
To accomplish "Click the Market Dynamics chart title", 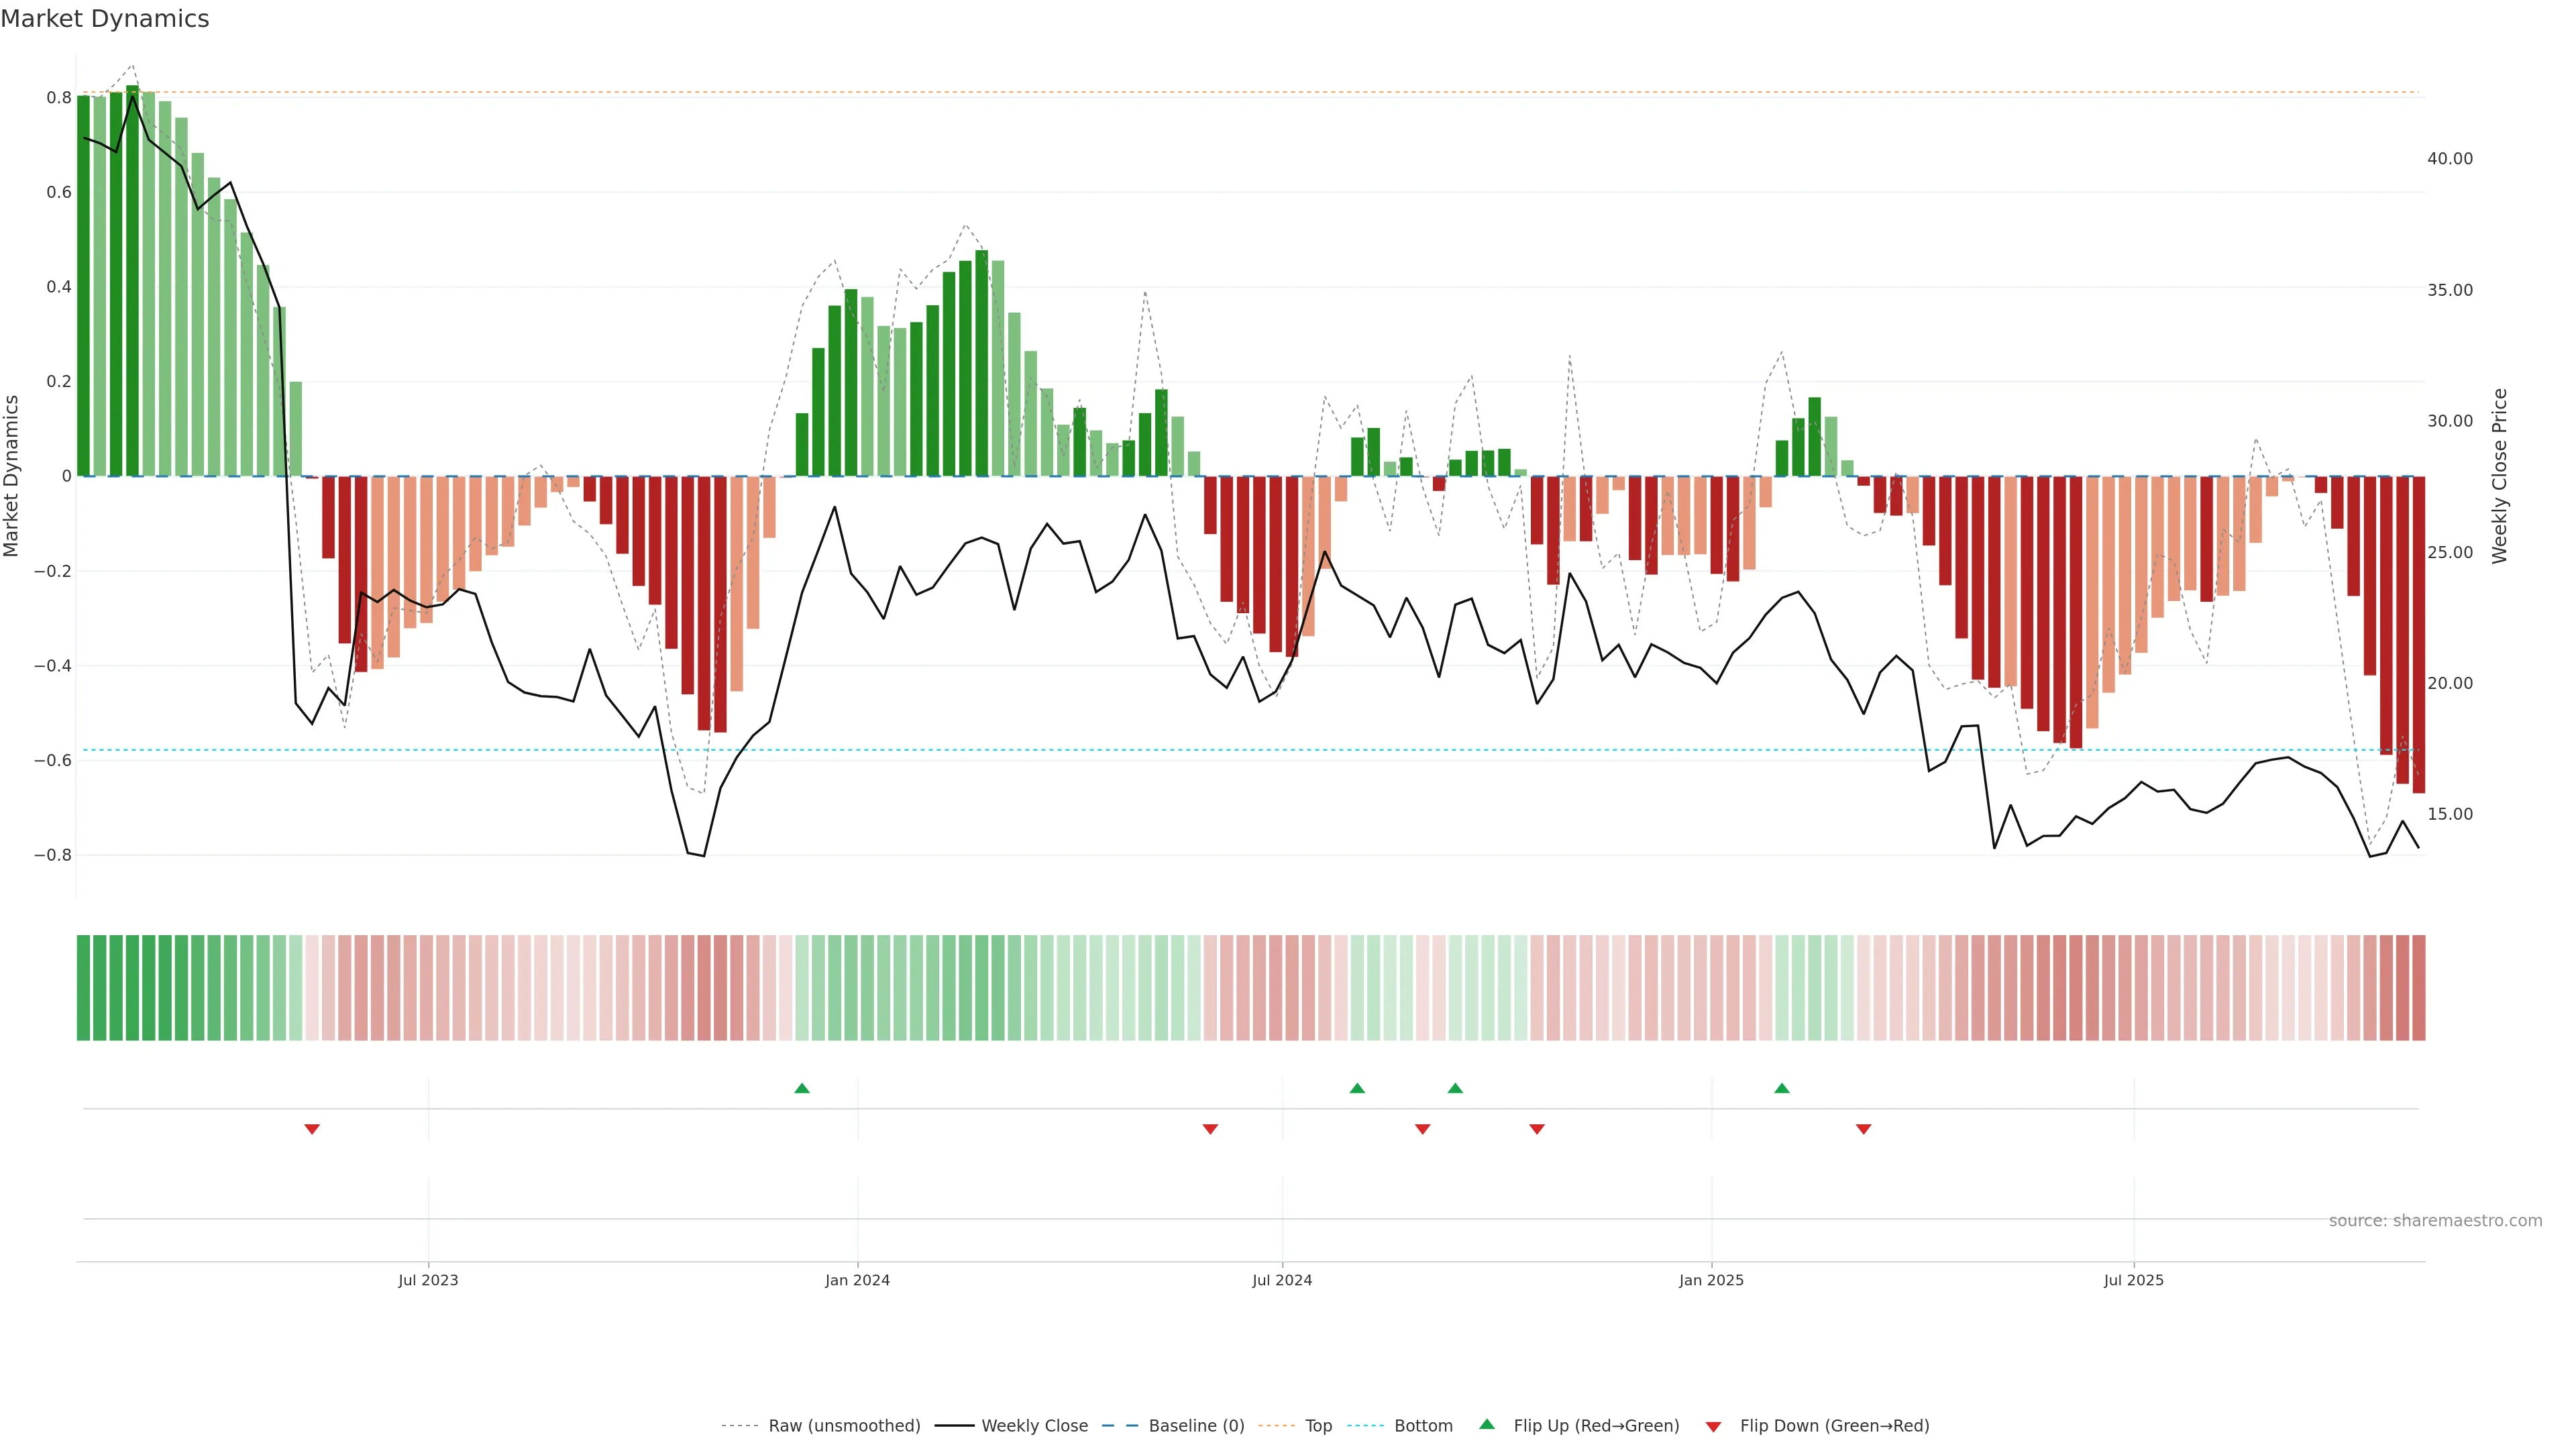I will [x=105, y=19].
